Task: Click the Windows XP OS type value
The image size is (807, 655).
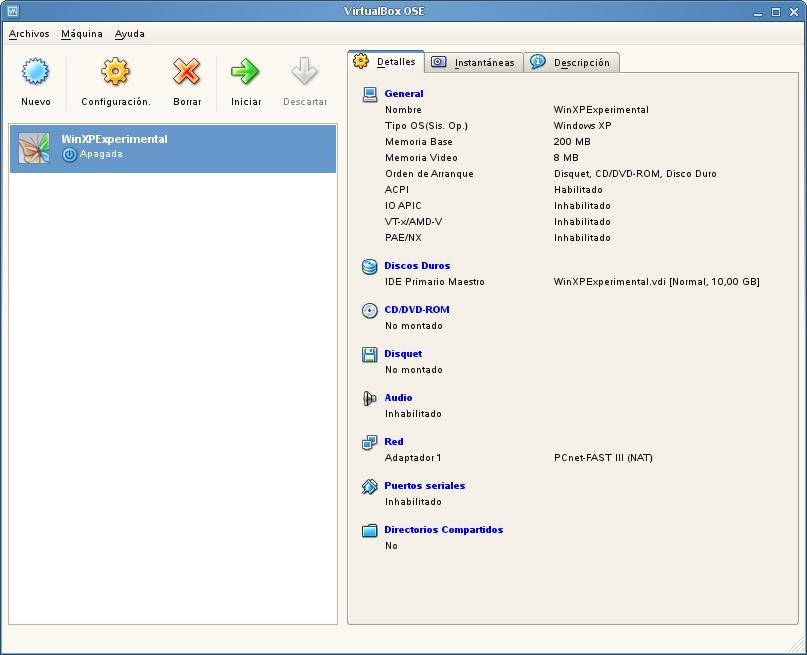Action: click(x=582, y=126)
